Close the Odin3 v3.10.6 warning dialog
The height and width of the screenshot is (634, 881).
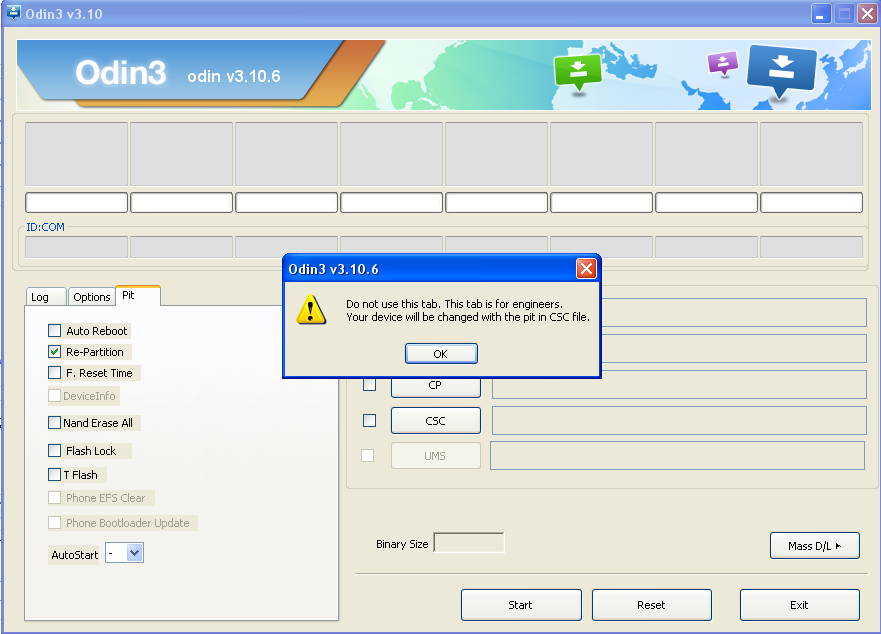pos(586,269)
